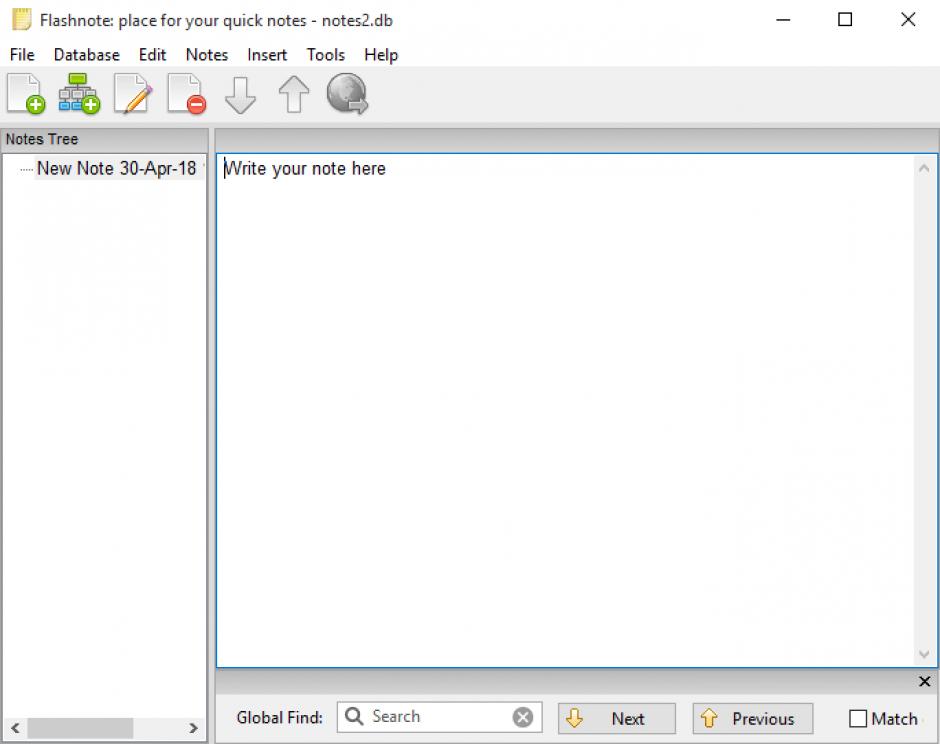Click the Notes Tree panel header
Screen dimensions: 940x744
click(104, 139)
